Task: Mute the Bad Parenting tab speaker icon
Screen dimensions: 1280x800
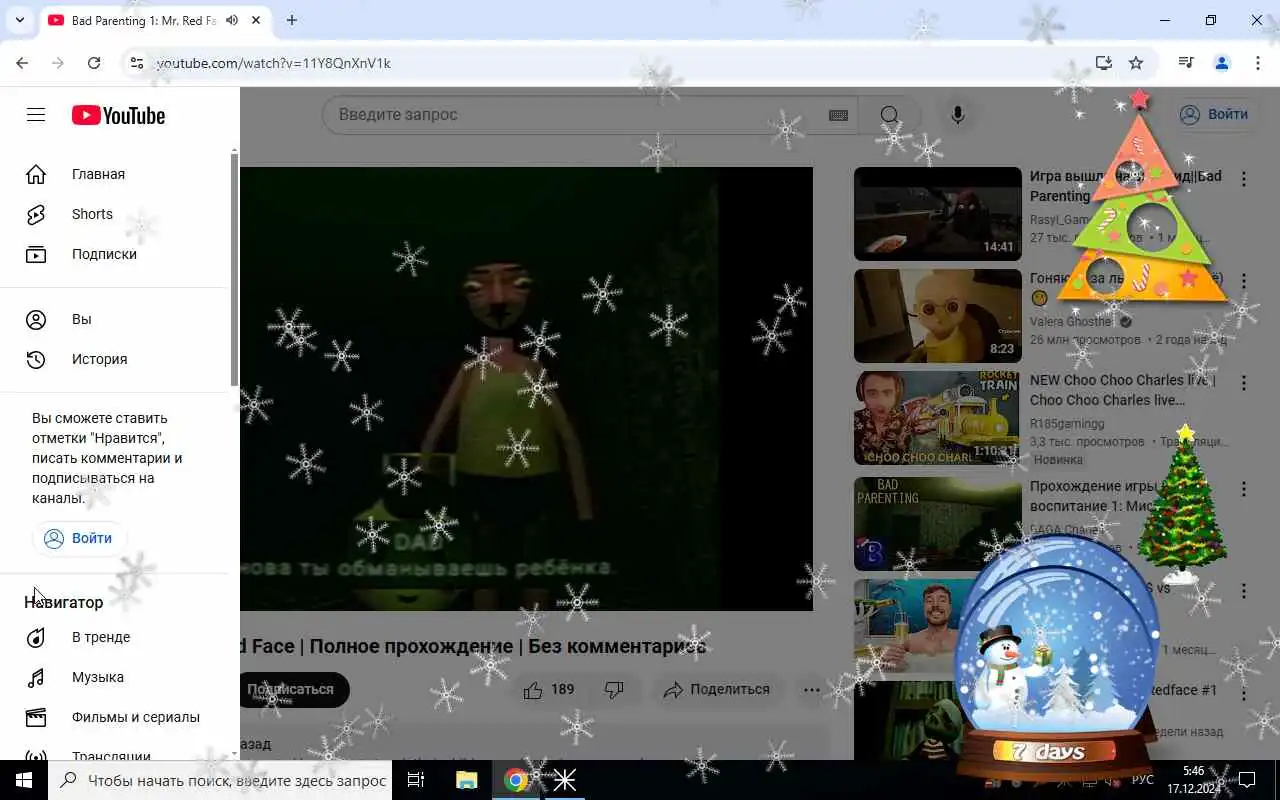Action: pos(232,20)
